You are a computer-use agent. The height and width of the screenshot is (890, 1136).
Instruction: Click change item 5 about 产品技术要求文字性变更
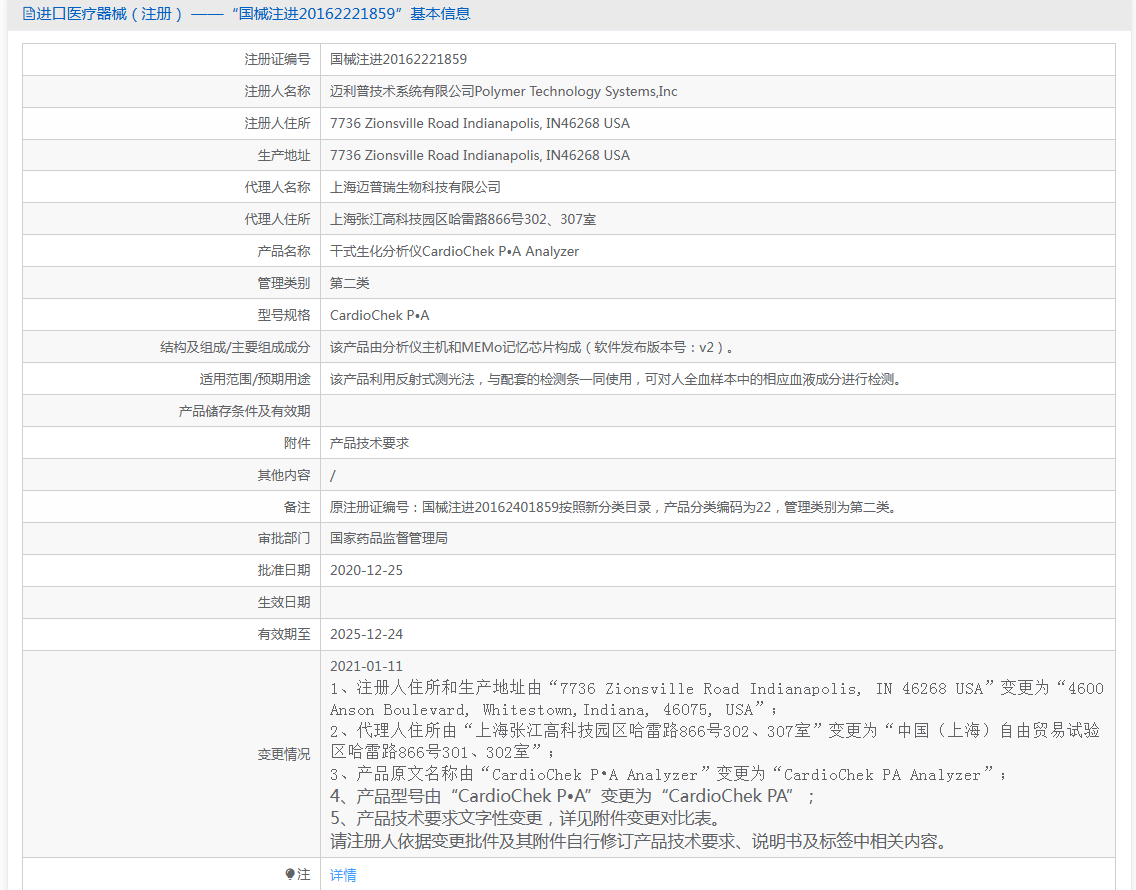pos(526,818)
